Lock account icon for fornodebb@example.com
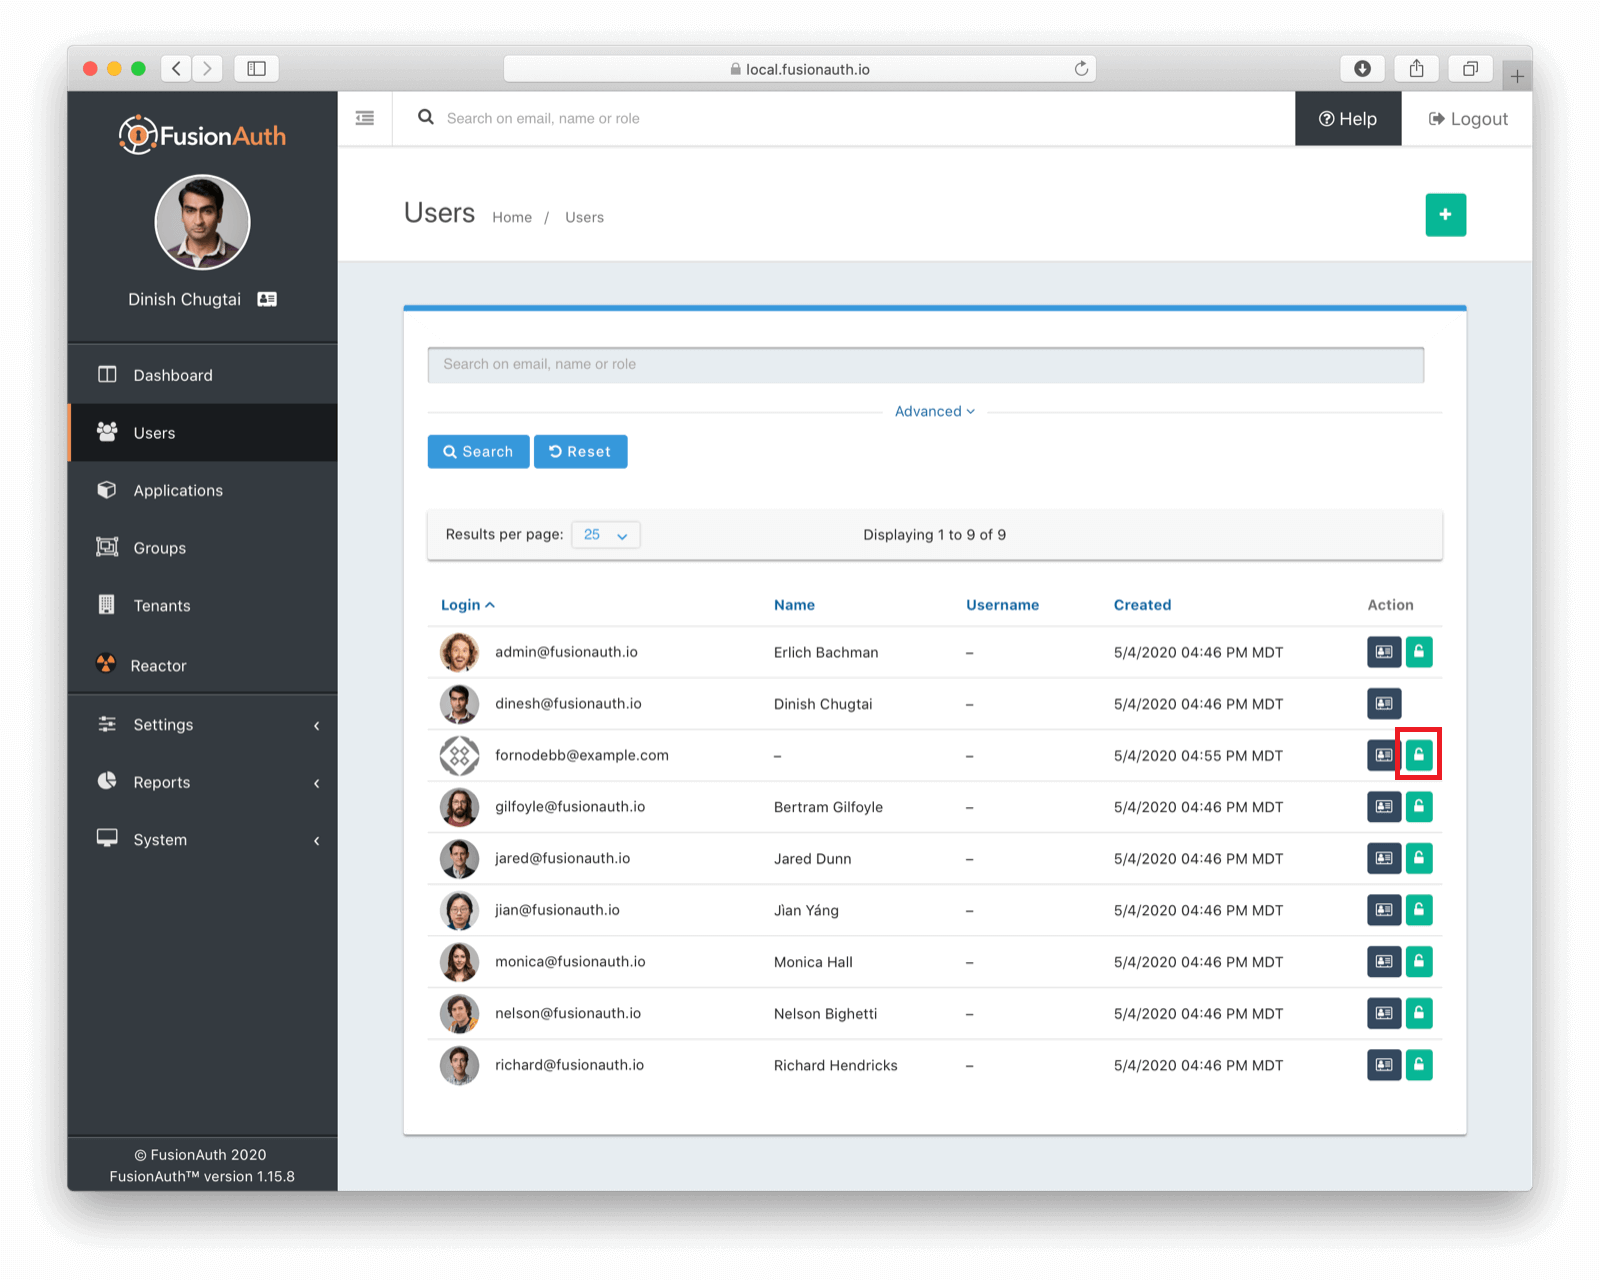The width and height of the screenshot is (1600, 1280). (1419, 755)
